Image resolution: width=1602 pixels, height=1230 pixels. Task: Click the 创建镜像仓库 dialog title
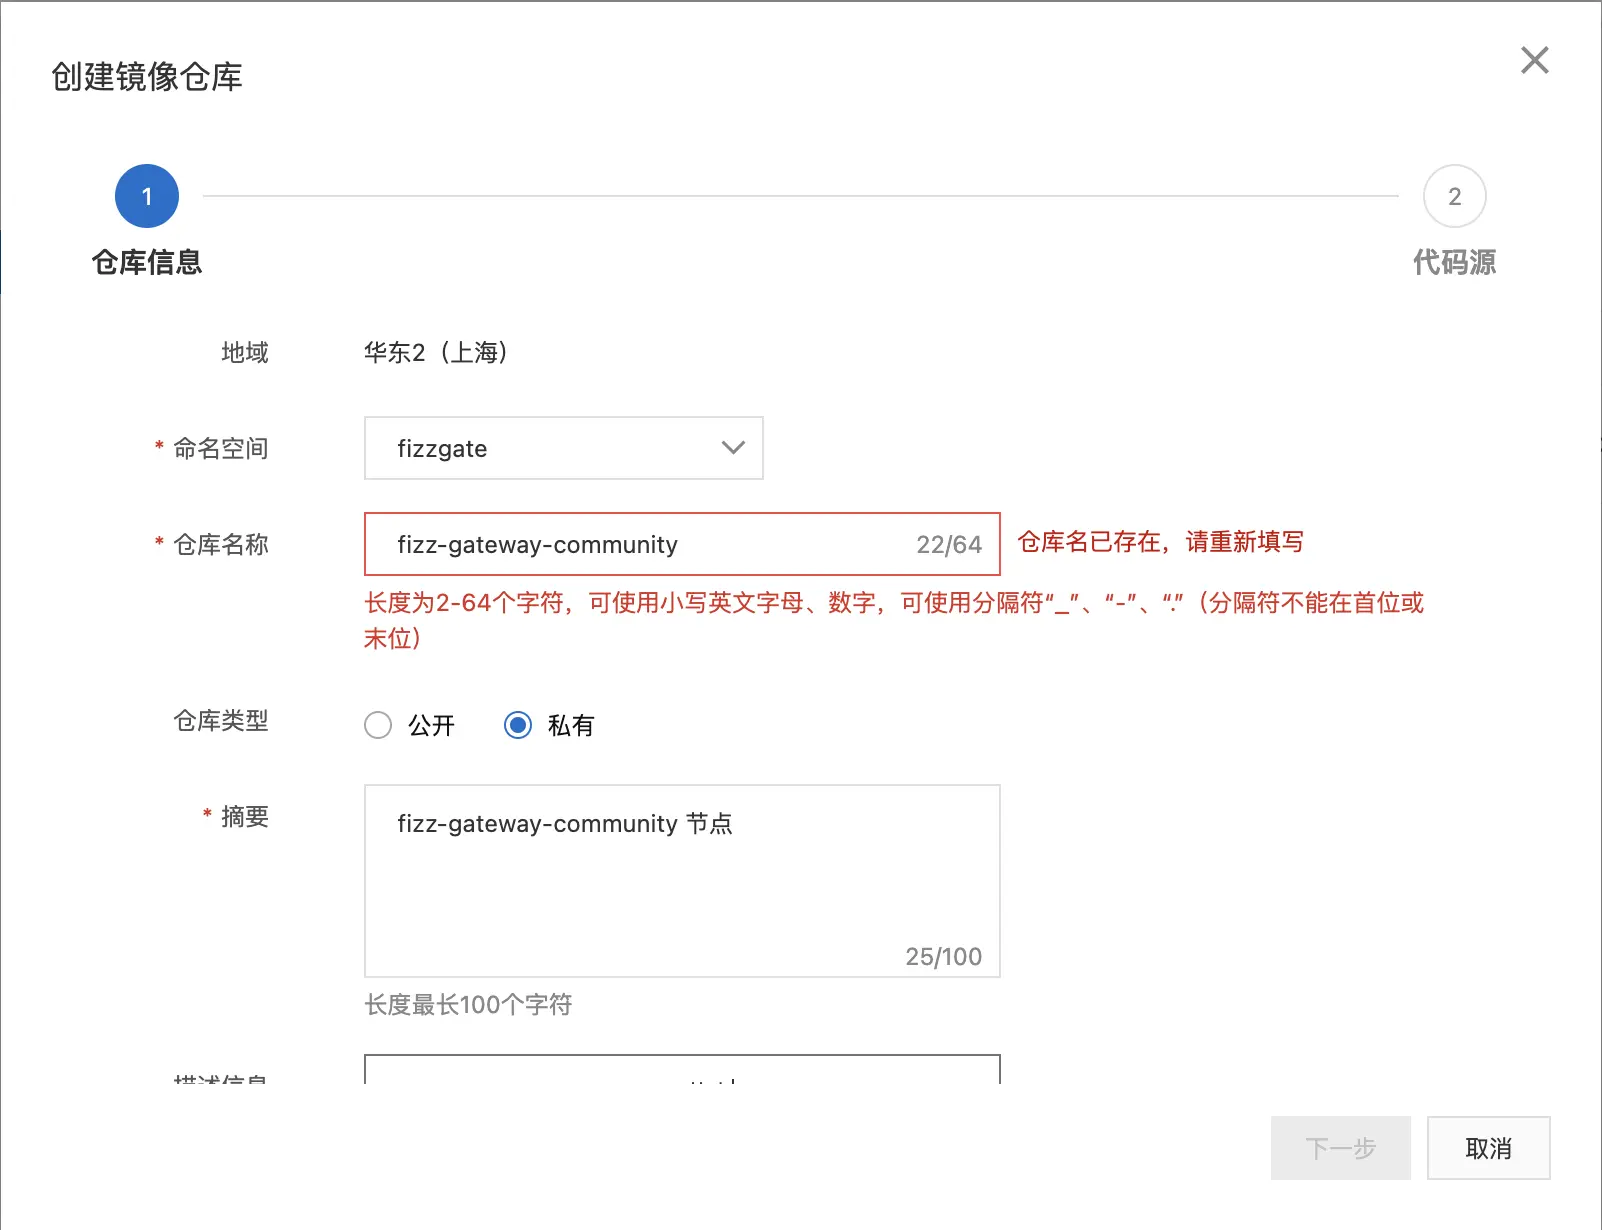pos(147,77)
